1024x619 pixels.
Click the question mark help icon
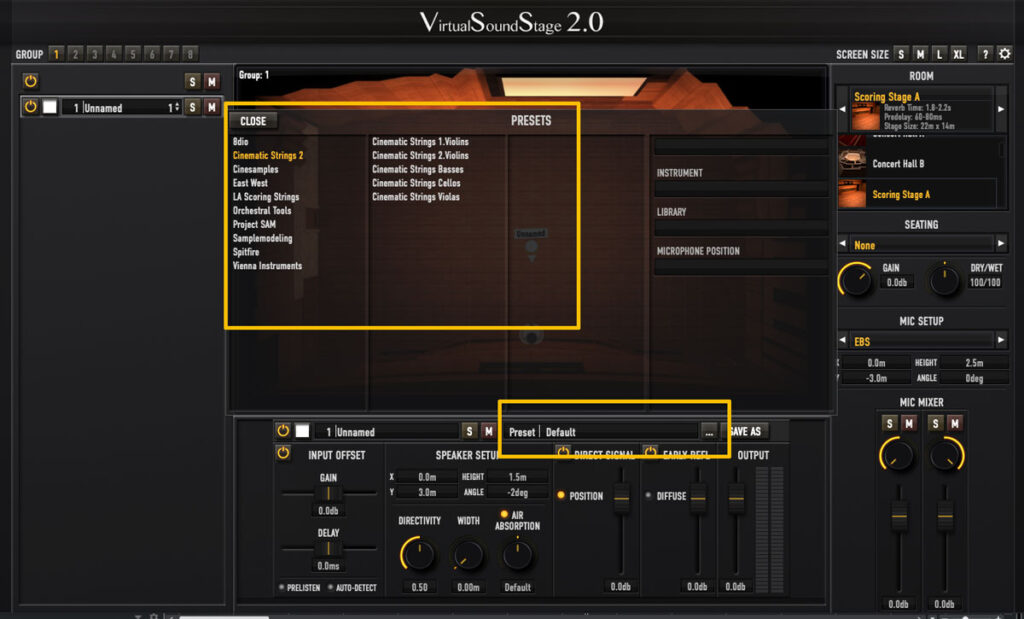(985, 54)
